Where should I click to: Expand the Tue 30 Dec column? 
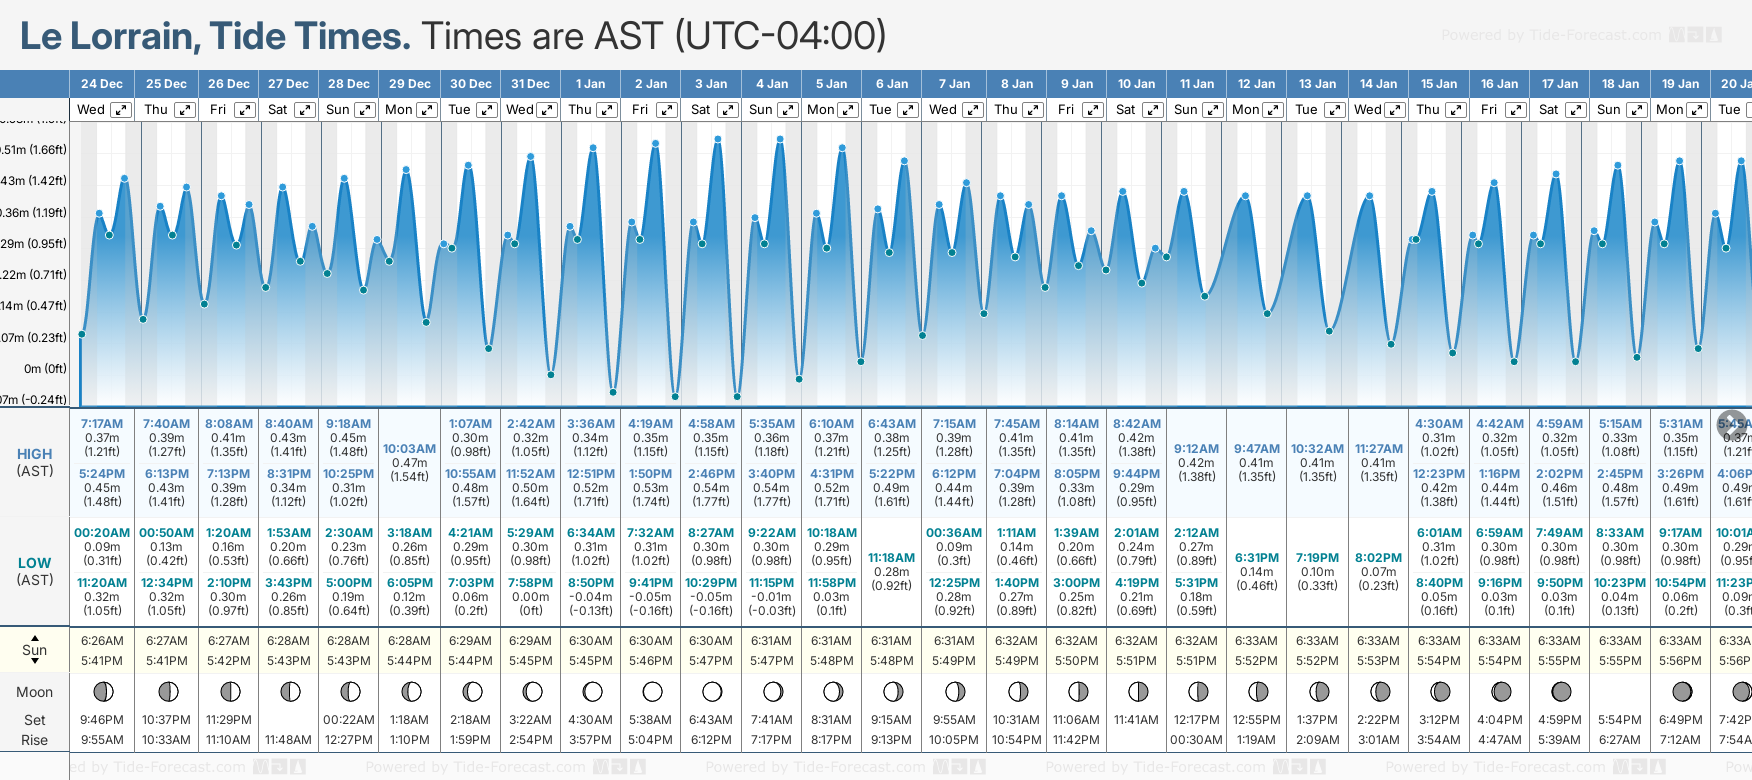(487, 110)
